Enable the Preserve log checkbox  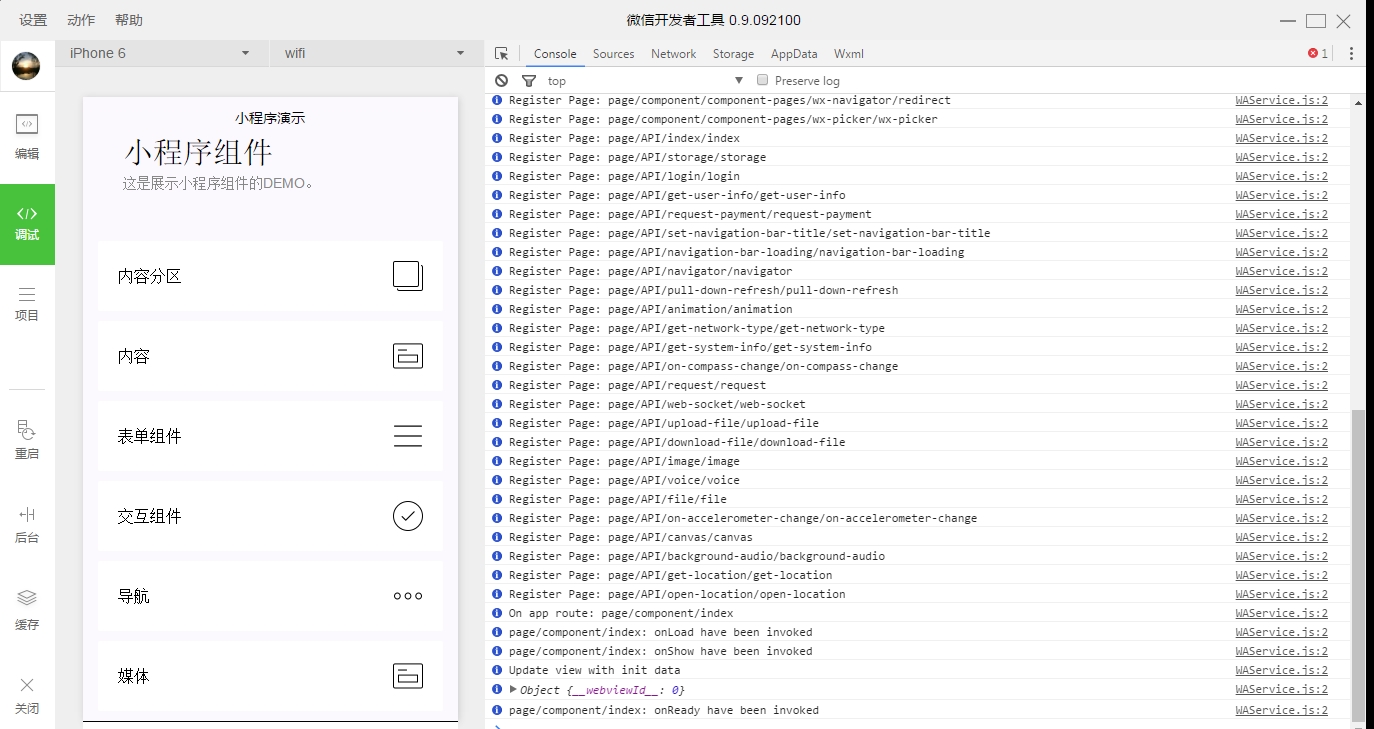click(762, 80)
